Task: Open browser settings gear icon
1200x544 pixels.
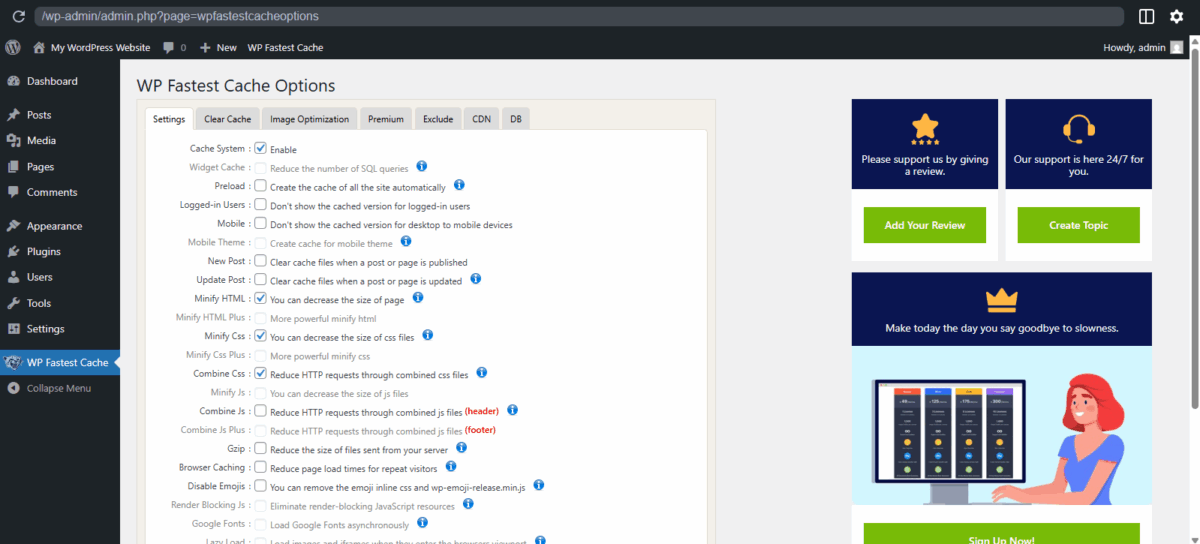Action: [x=1176, y=17]
